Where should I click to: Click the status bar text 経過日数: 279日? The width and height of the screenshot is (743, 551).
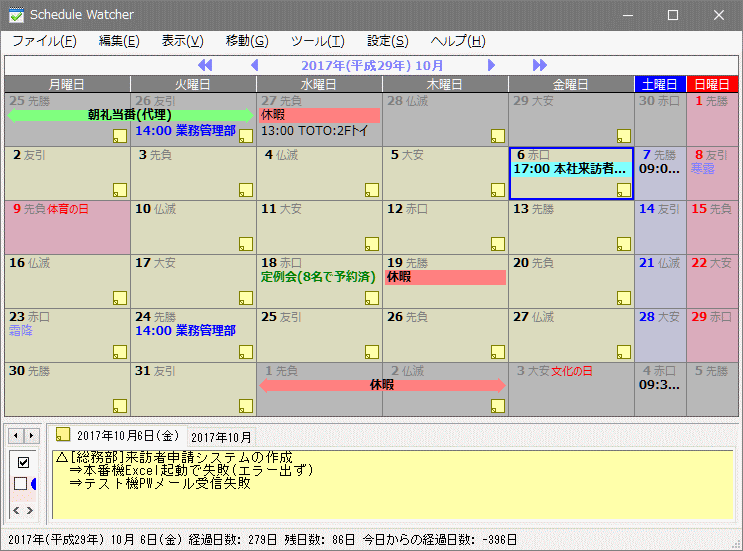[233, 540]
